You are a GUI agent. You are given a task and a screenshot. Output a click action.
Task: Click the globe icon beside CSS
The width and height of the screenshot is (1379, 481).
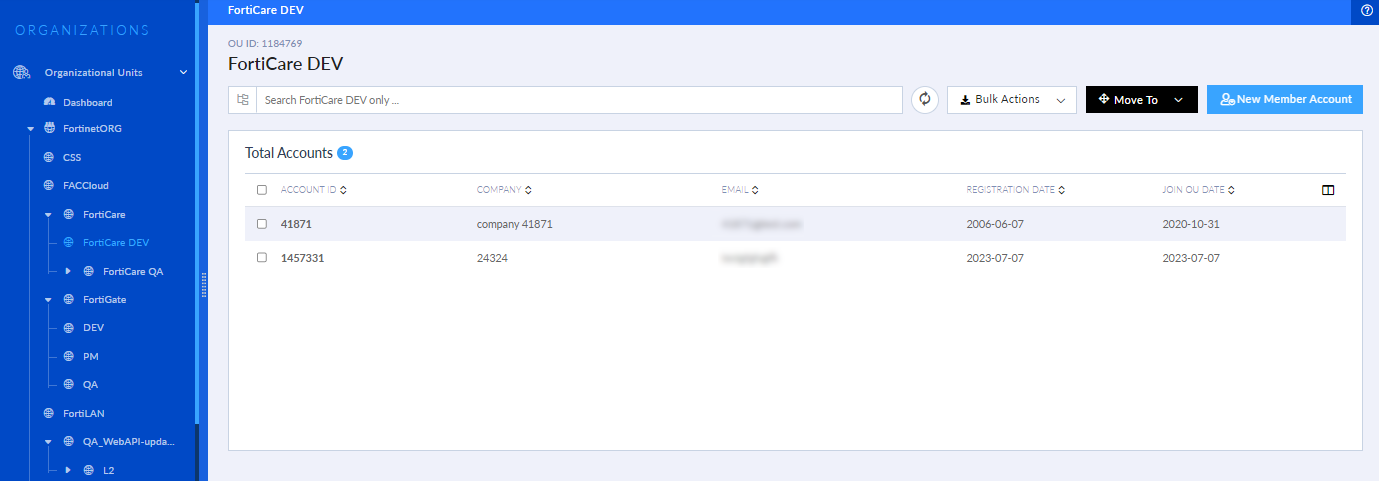pos(49,157)
